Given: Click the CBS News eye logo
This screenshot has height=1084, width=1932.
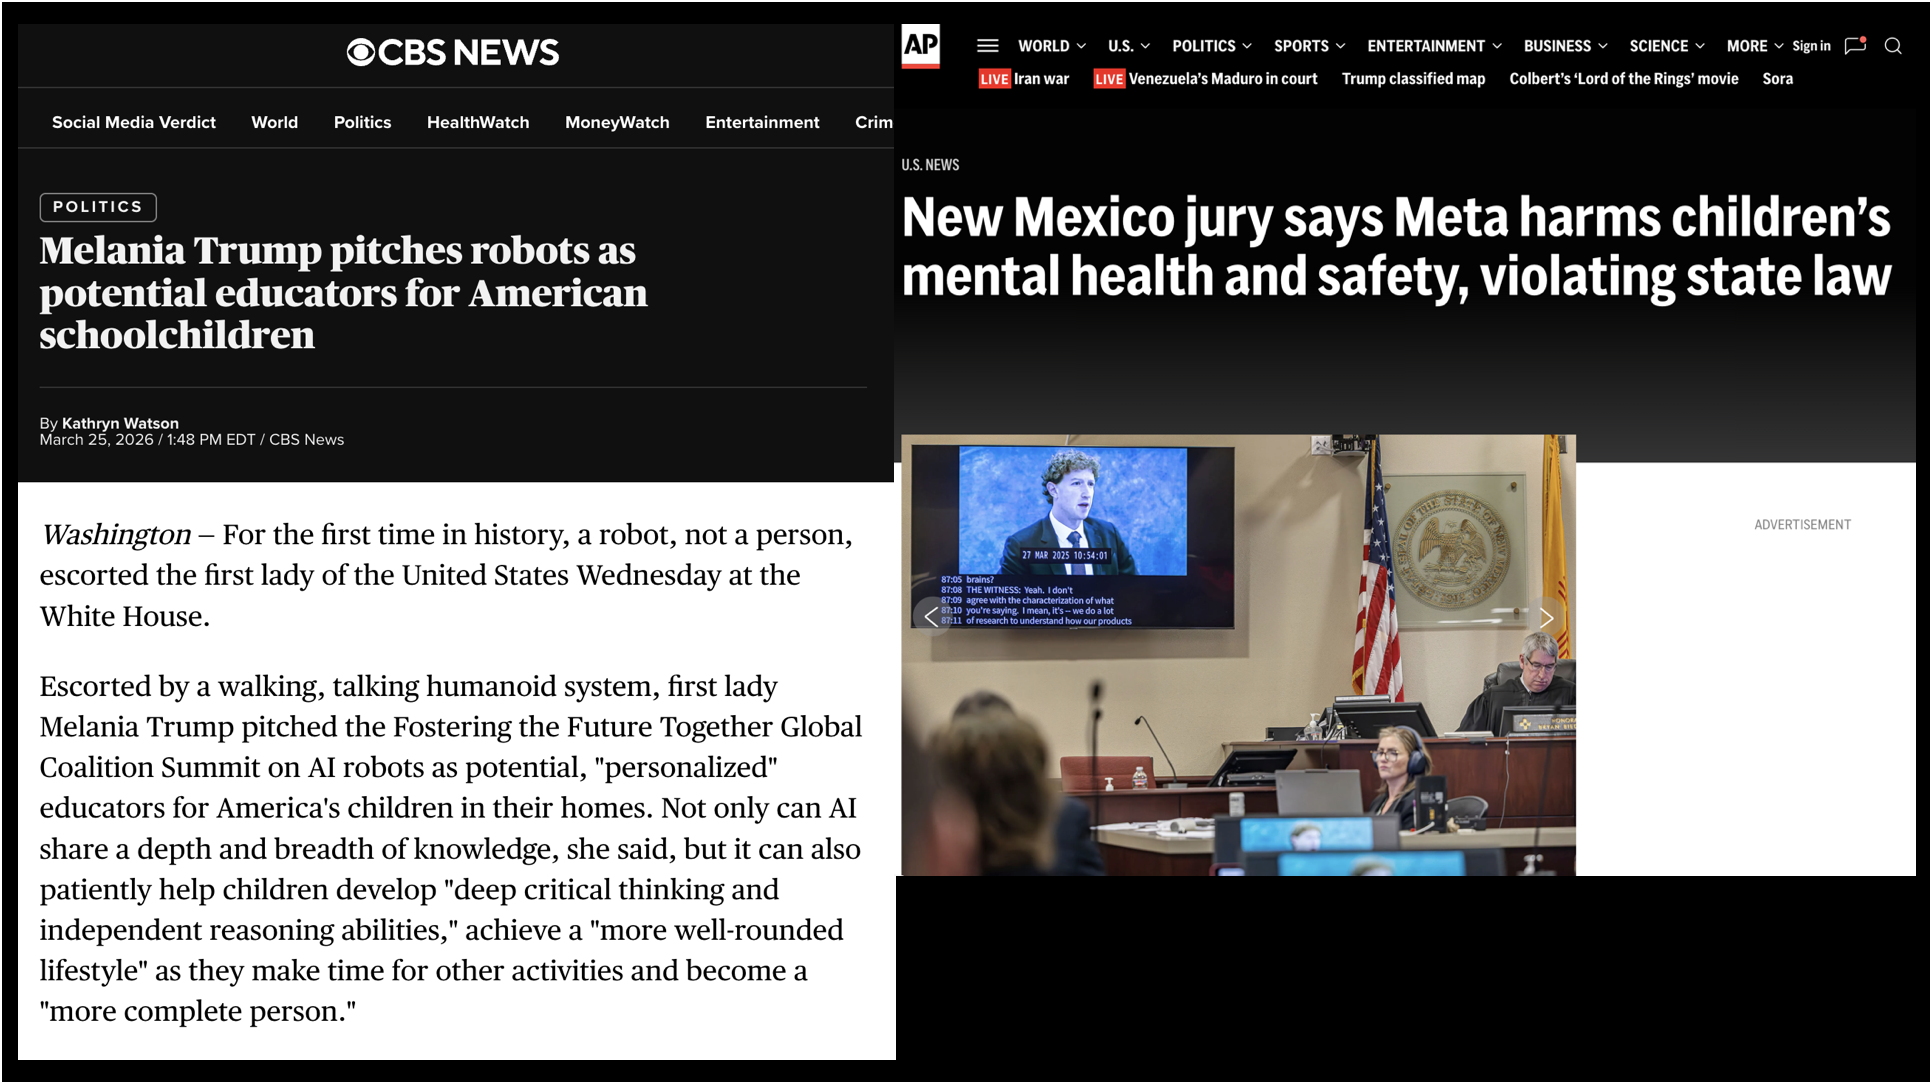Looking at the screenshot, I should [x=361, y=53].
